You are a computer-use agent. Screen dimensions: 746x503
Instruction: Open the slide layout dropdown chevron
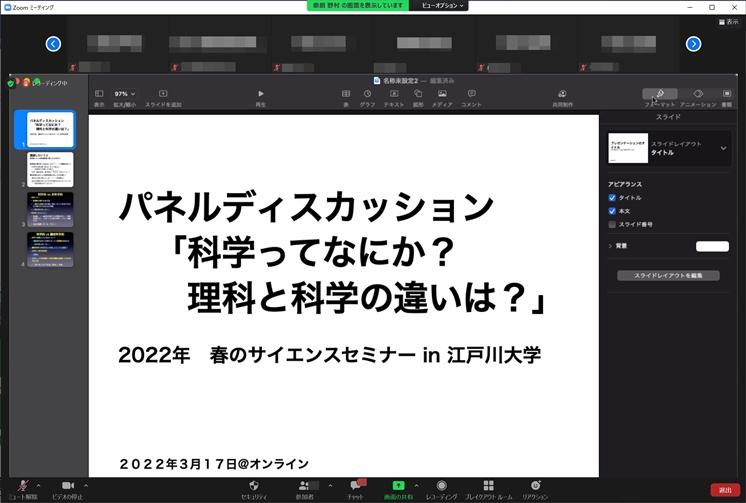coord(723,148)
